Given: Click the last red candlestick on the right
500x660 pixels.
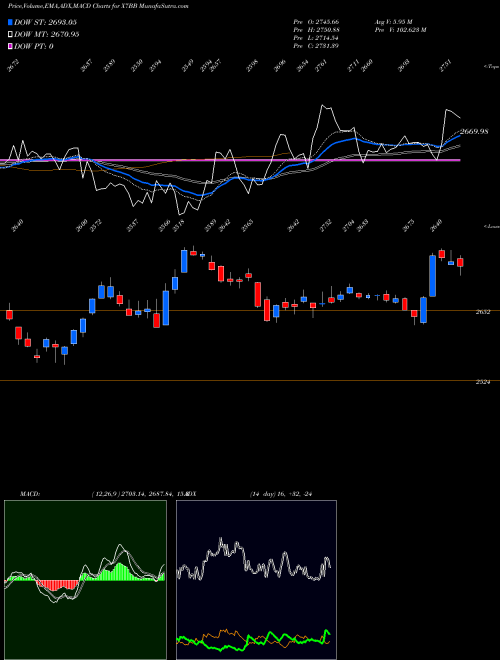Looking at the screenshot, I should tap(460, 262).
